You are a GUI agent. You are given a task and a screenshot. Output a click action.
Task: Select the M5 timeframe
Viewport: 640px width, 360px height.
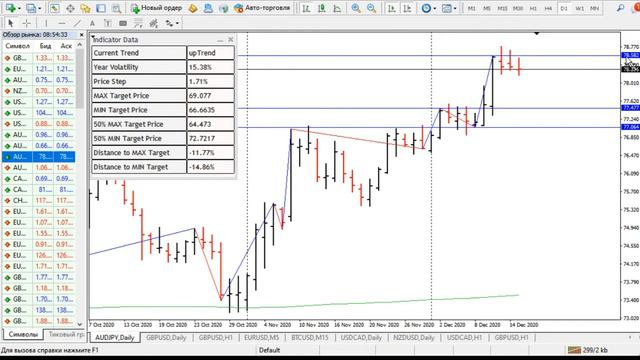pos(487,8)
